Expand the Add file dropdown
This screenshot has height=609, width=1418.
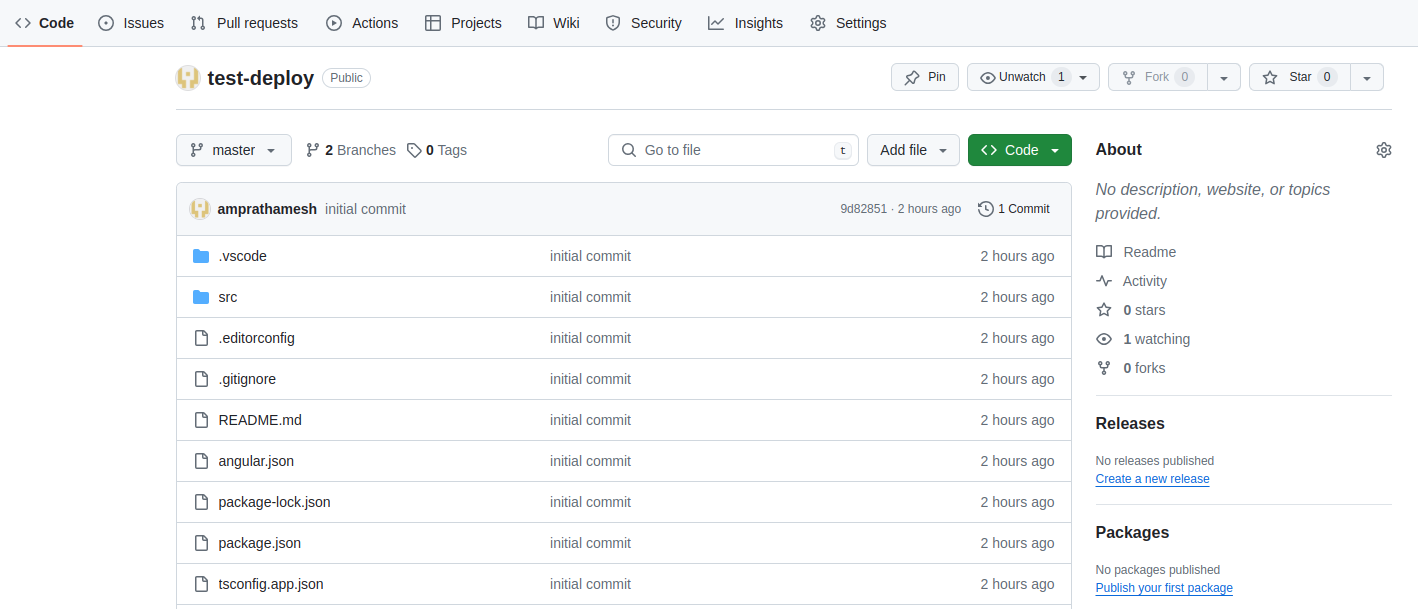pyautogui.click(x=912, y=149)
